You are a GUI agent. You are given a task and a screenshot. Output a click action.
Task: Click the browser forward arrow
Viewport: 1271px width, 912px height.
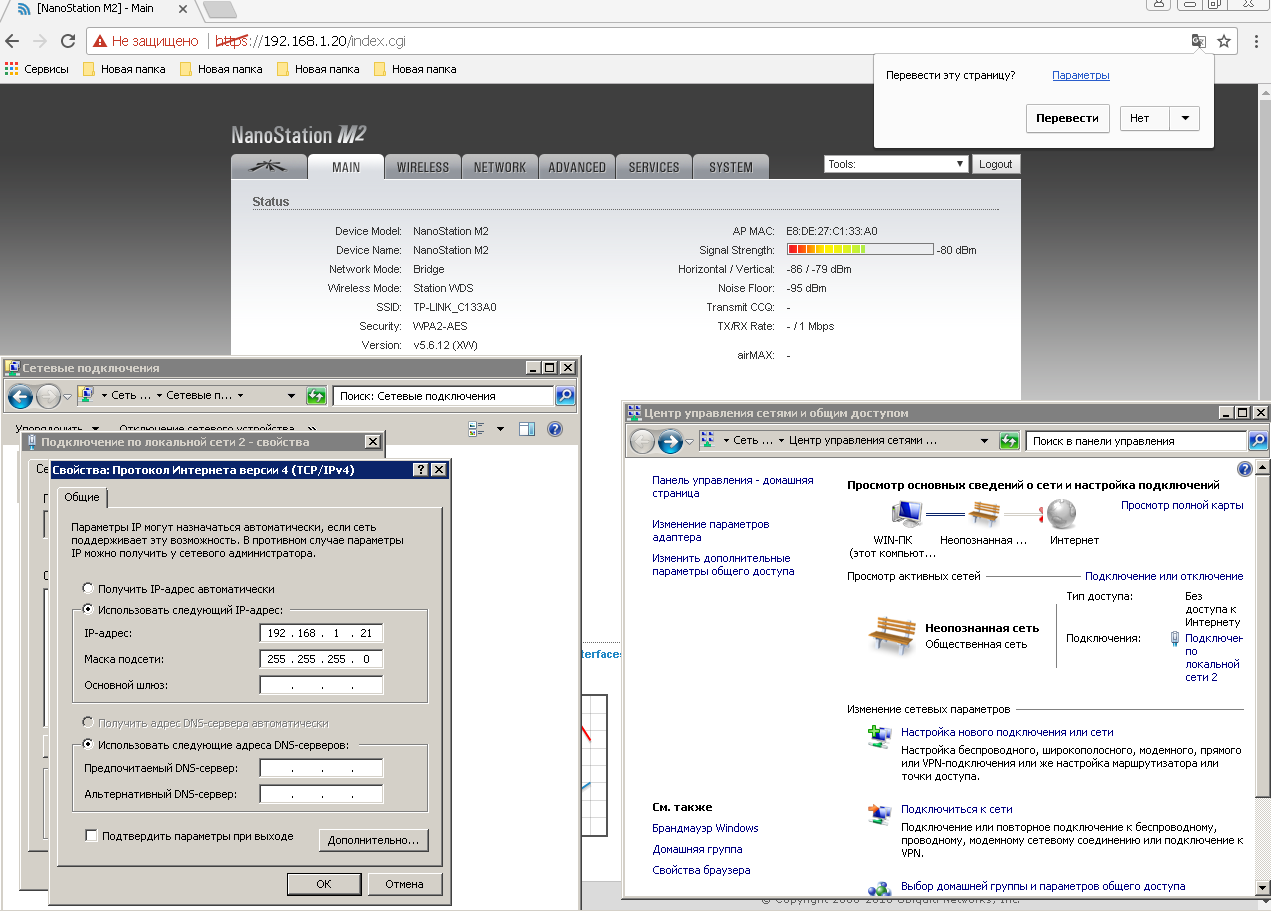click(x=40, y=41)
